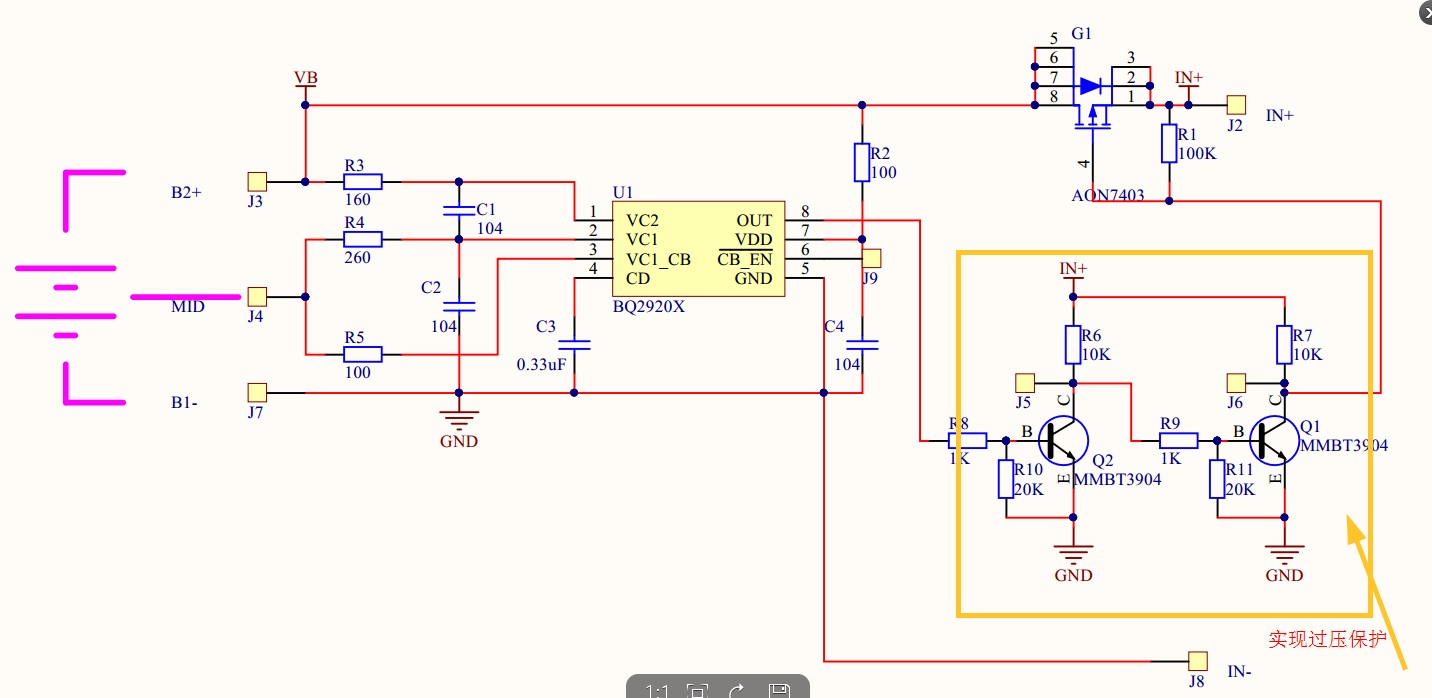Select the Q1 MMBT3904 transistor symbol

[x=1275, y=440]
